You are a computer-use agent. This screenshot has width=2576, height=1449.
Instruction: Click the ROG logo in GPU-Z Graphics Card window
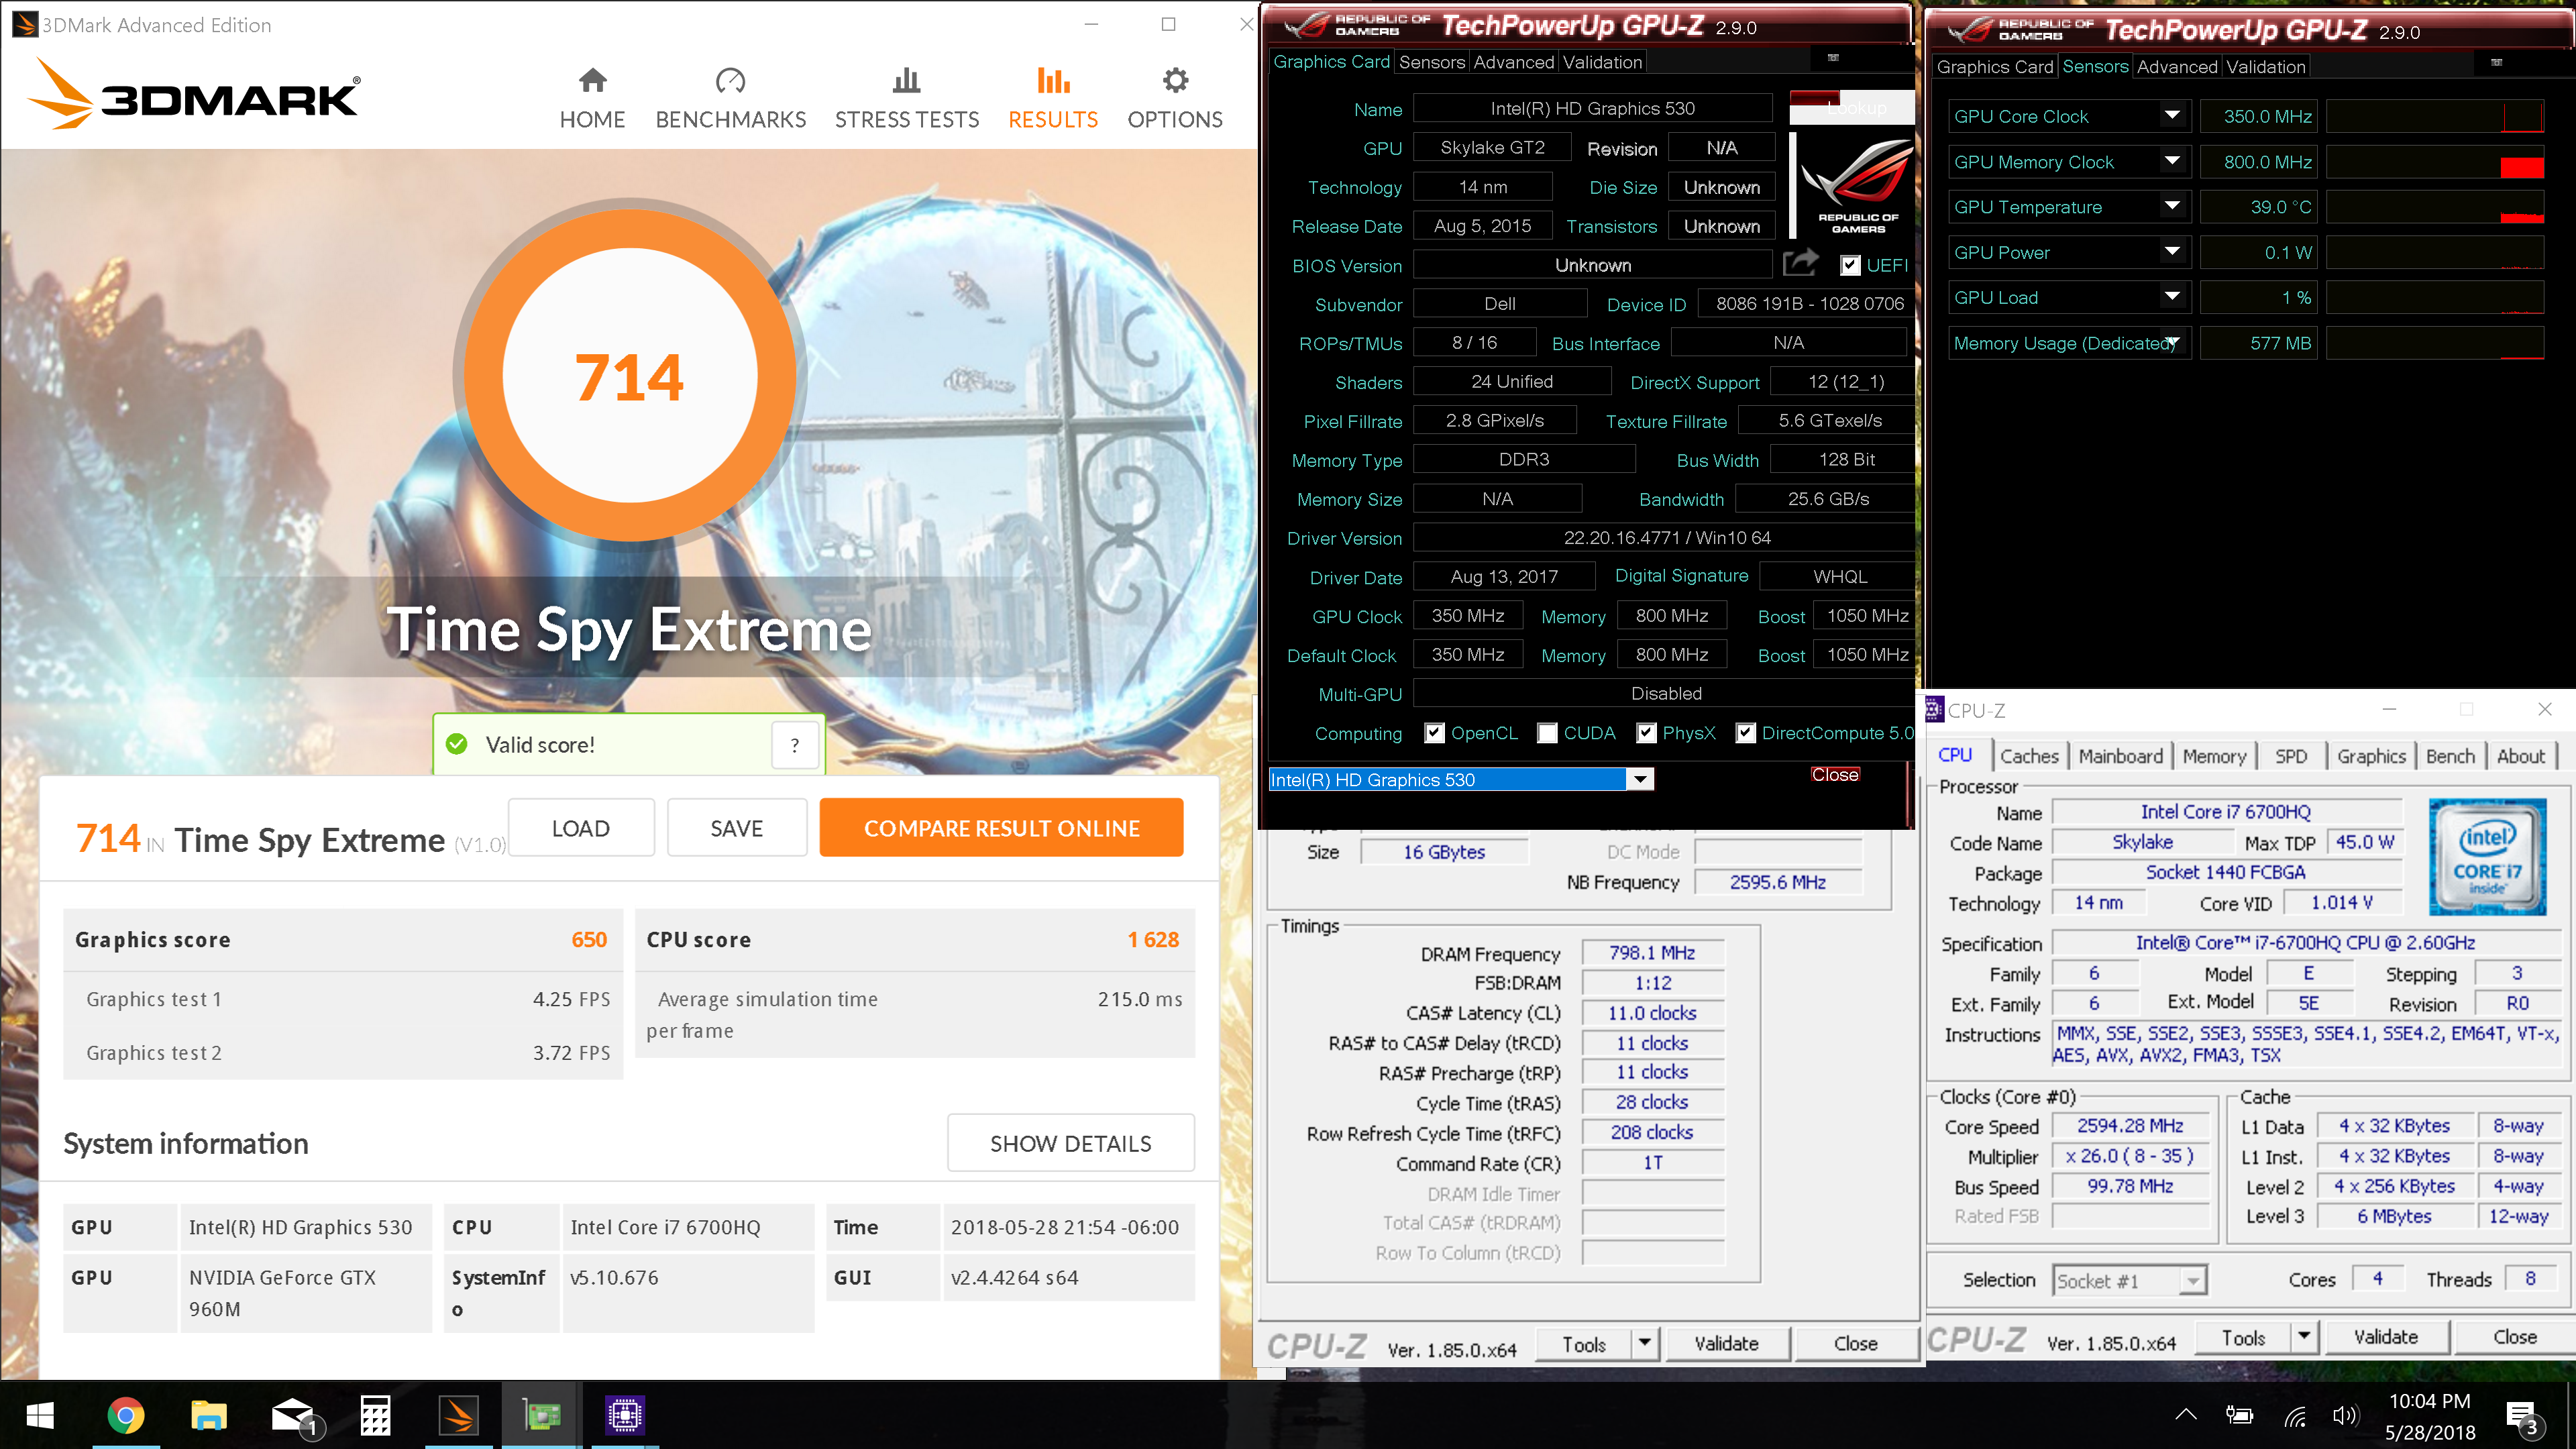[1857, 185]
